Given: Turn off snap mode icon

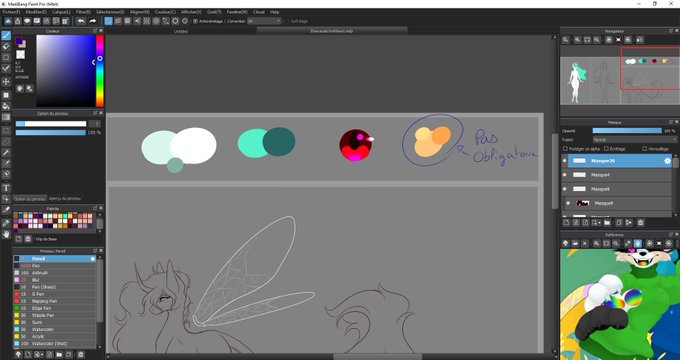Looking at the screenshot, I should [108, 21].
